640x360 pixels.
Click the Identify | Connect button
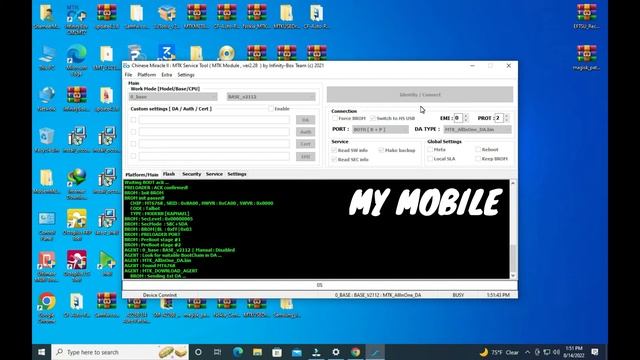[420, 95]
